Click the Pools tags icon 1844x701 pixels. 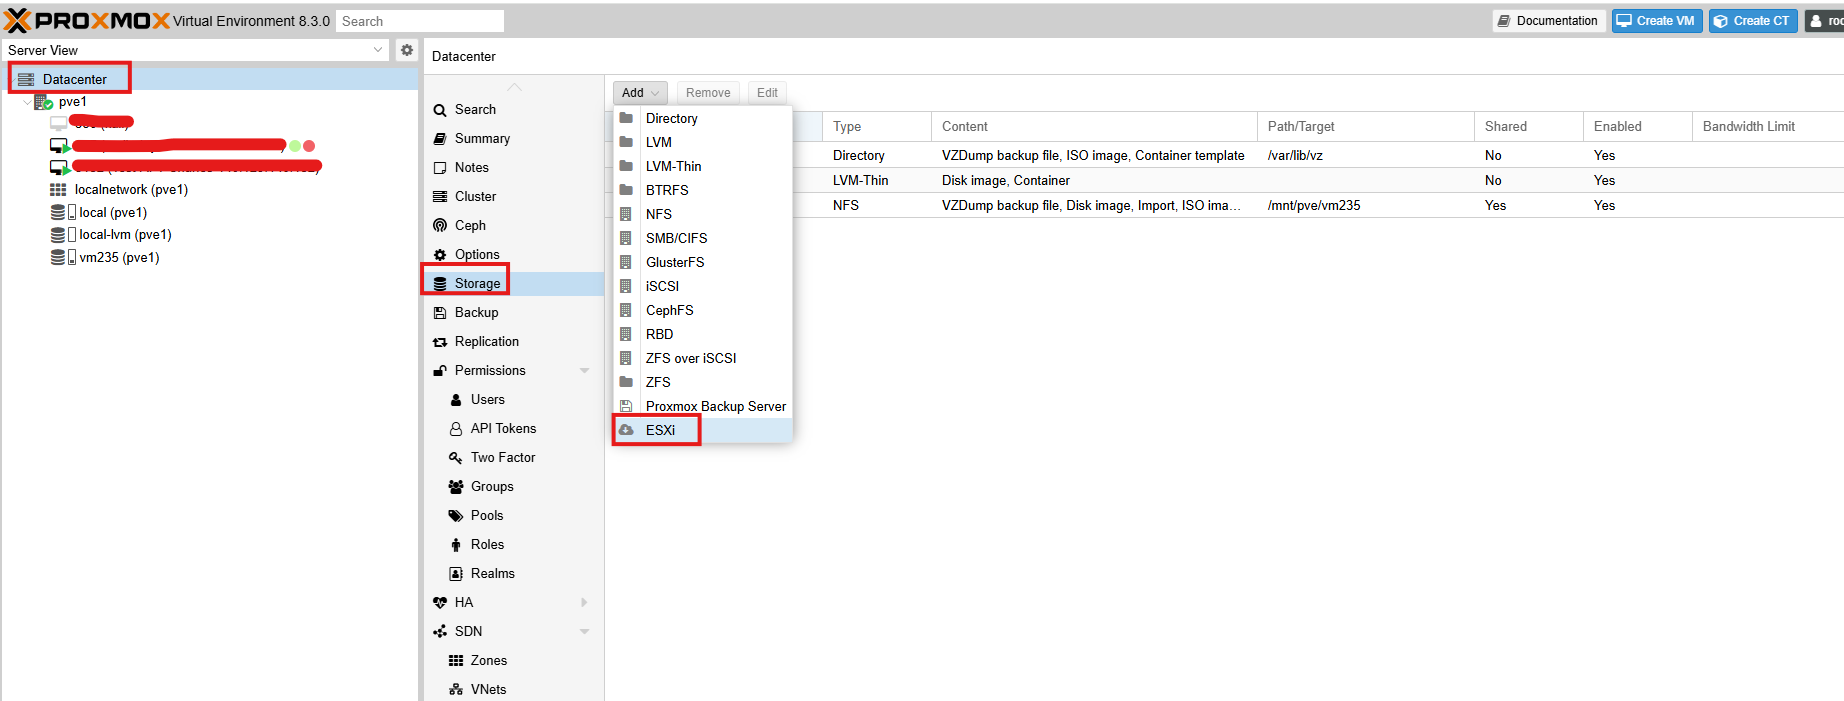point(456,516)
